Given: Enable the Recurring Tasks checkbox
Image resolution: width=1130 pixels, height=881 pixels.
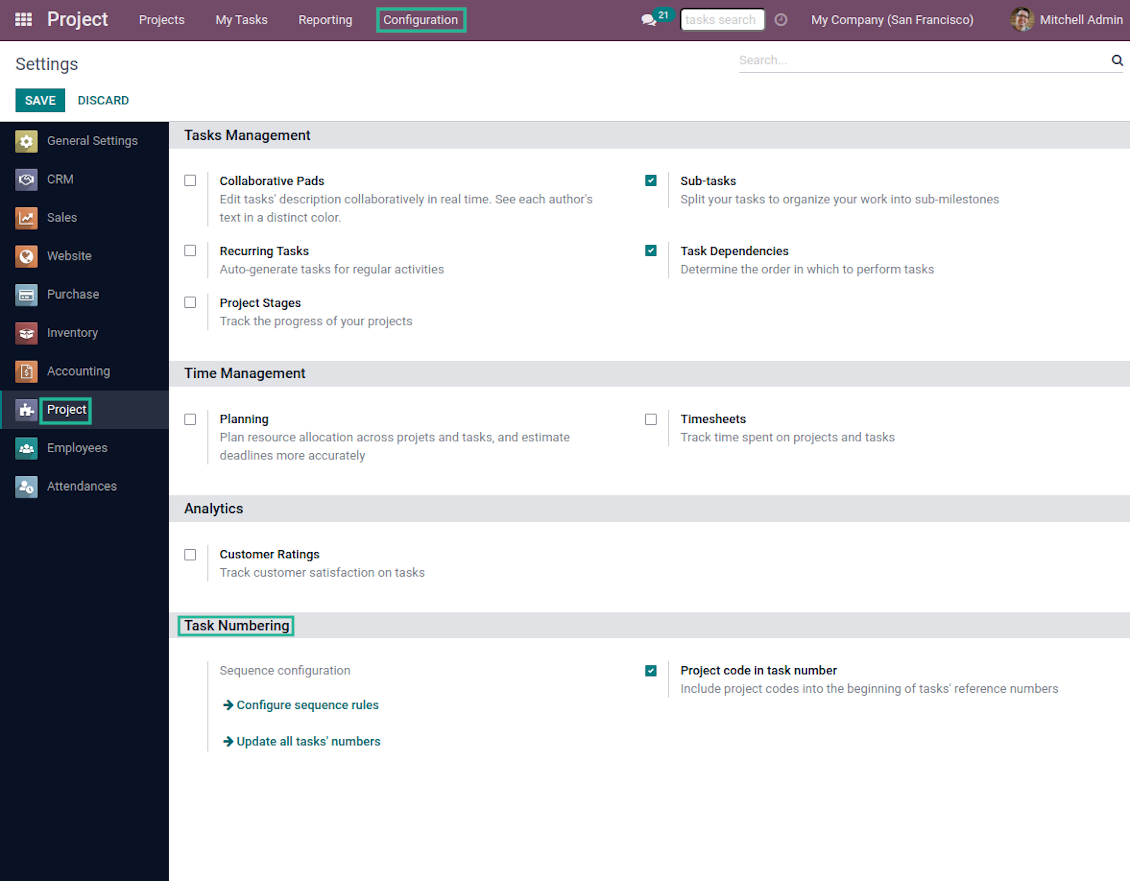Looking at the screenshot, I should click(190, 250).
